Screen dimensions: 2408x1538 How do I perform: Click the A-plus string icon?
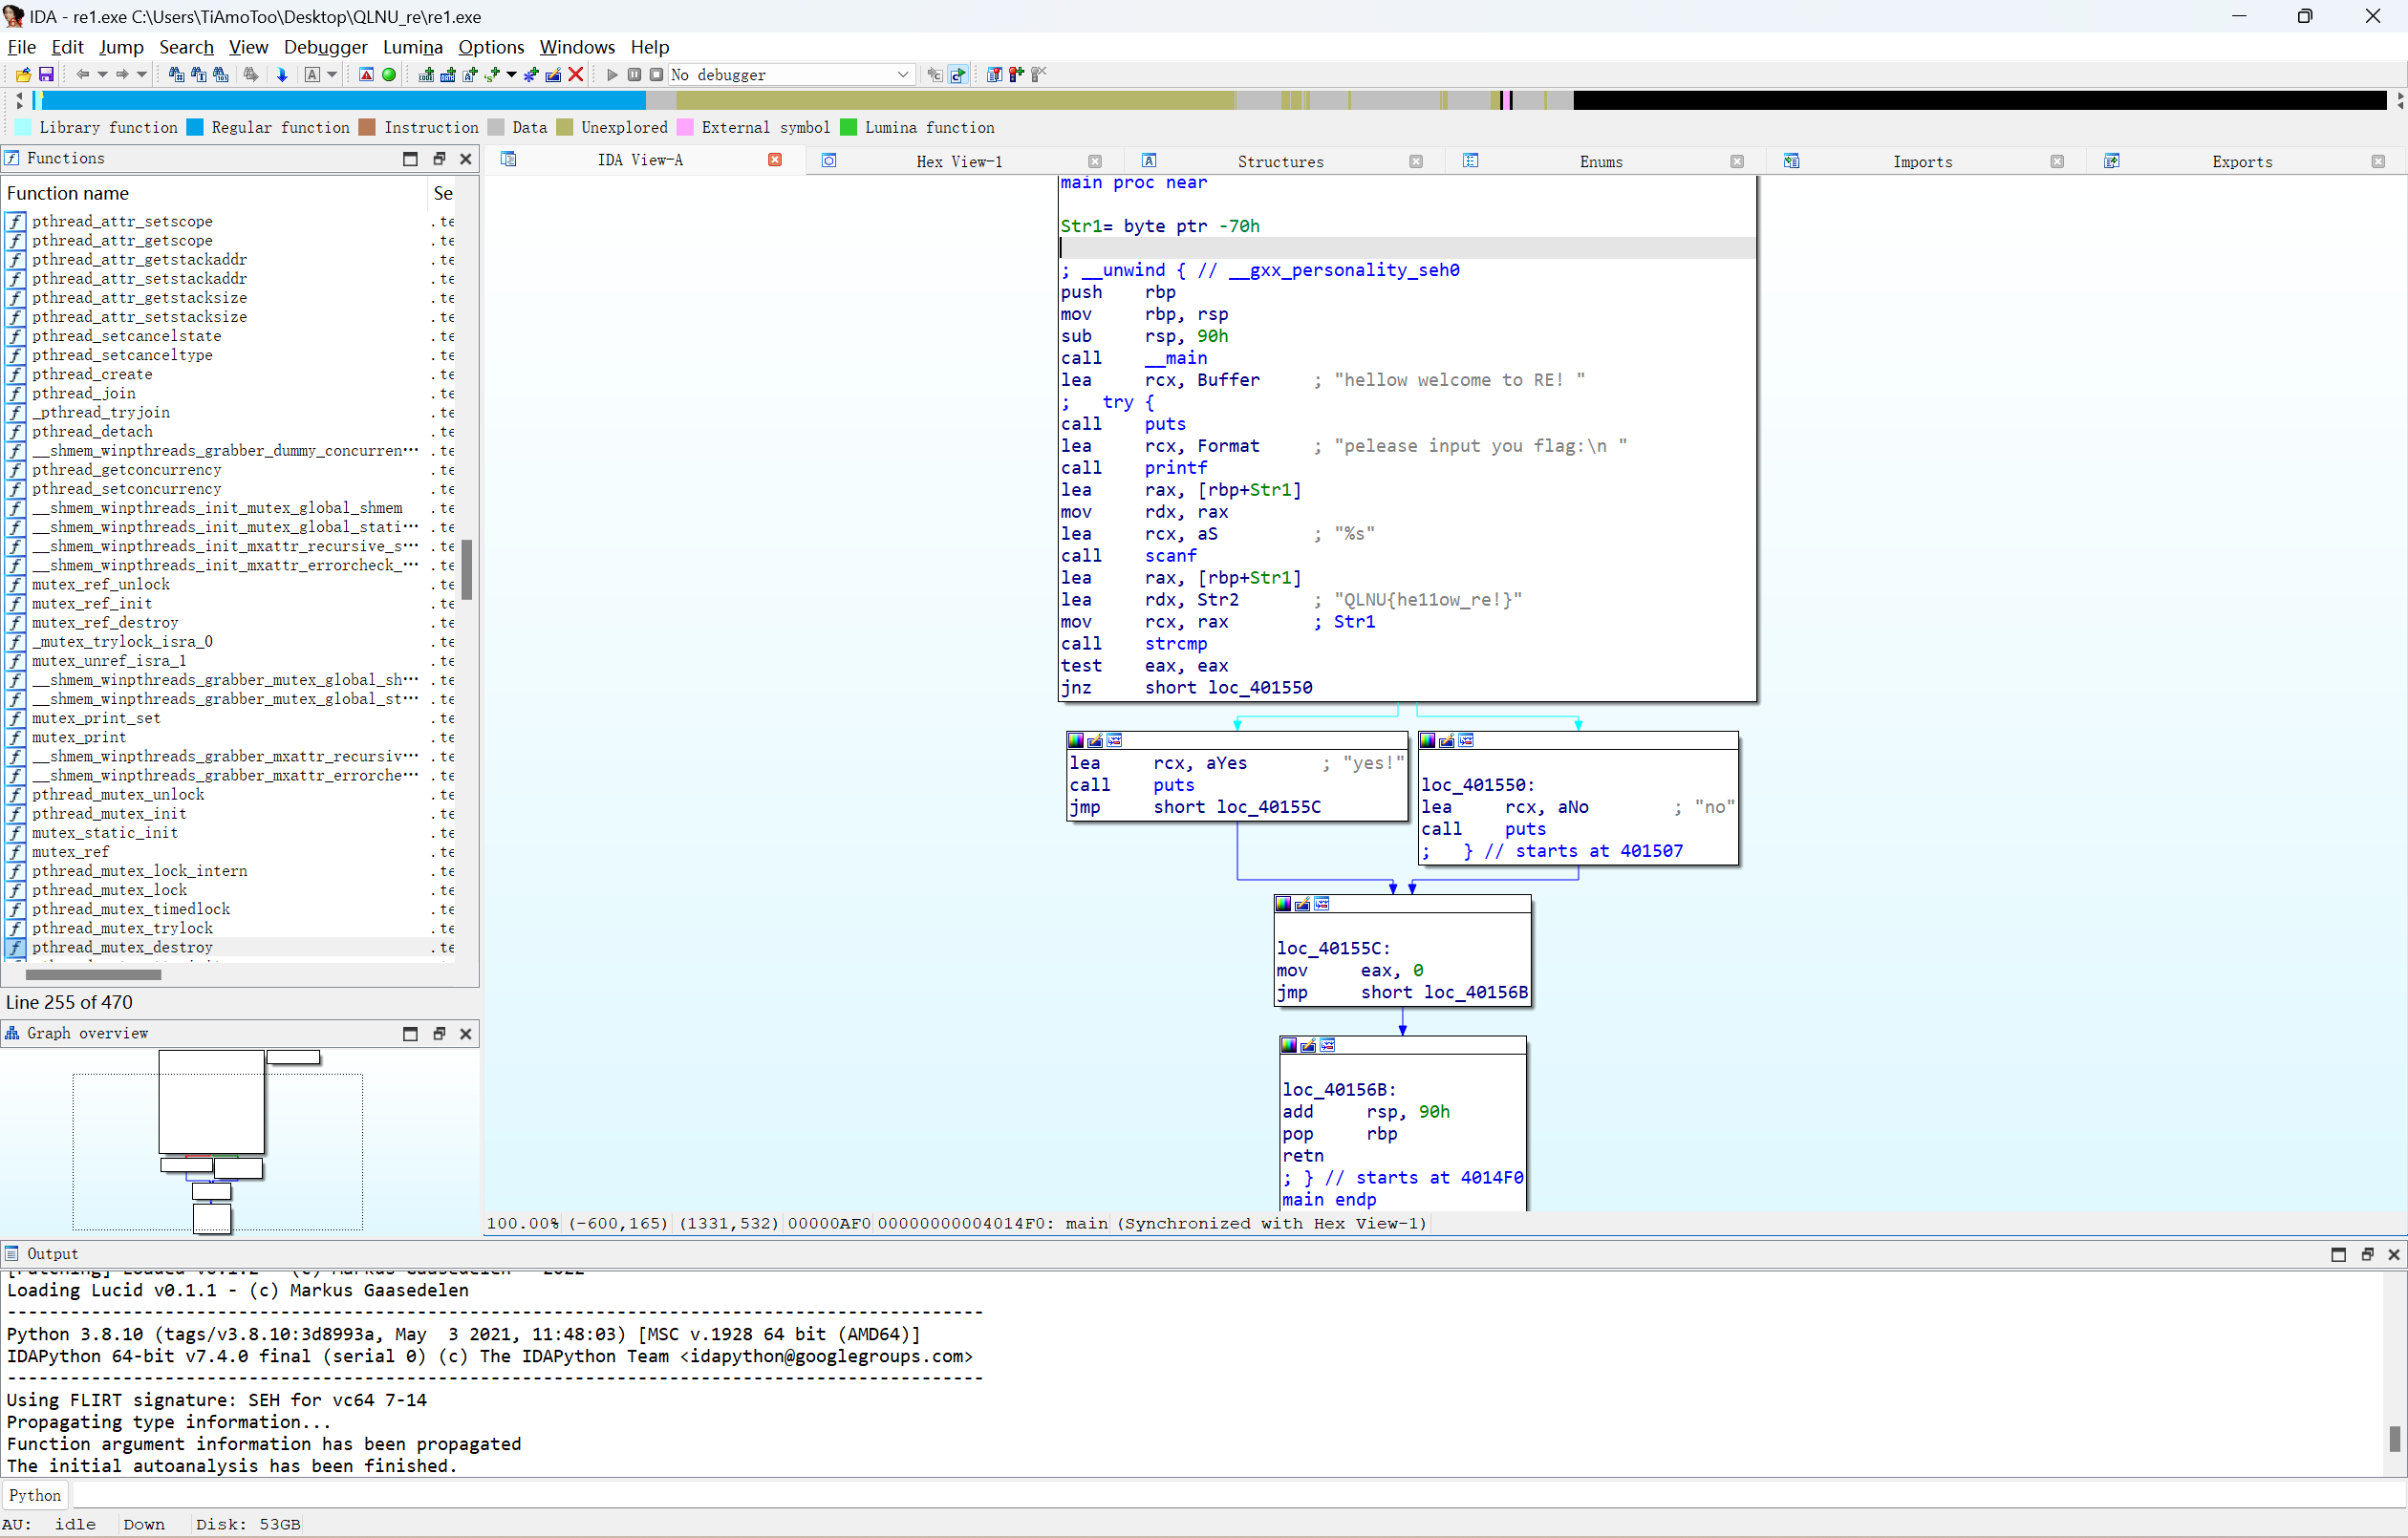[470, 74]
